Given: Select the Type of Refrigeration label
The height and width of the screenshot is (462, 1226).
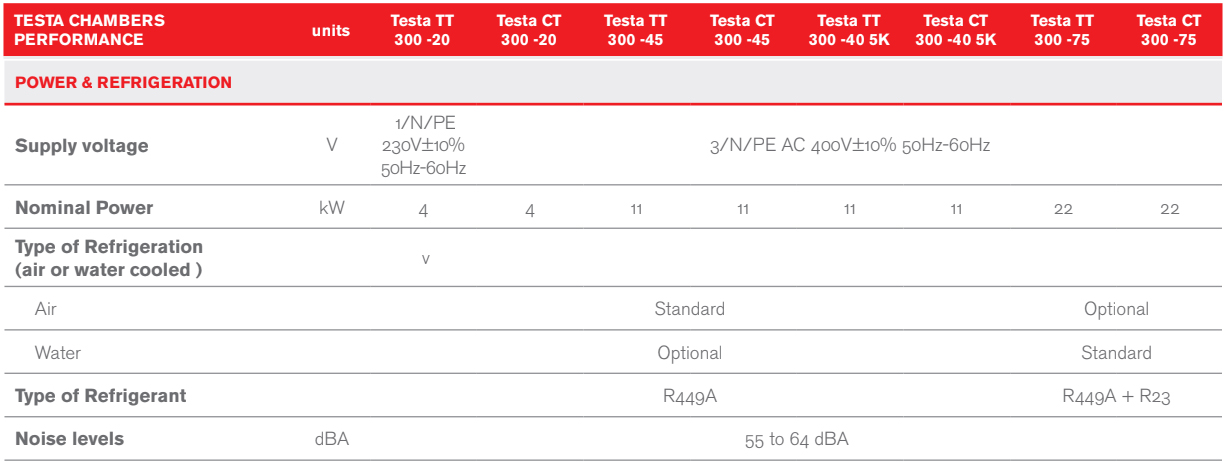Looking at the screenshot, I should click(x=109, y=258).
